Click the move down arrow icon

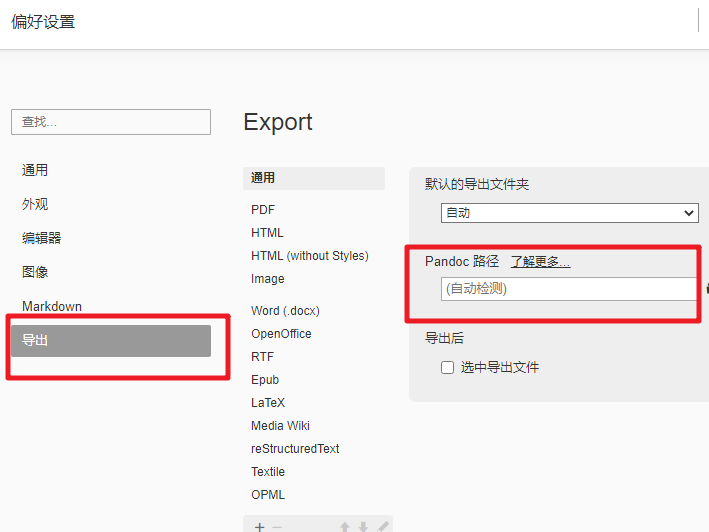tap(363, 526)
